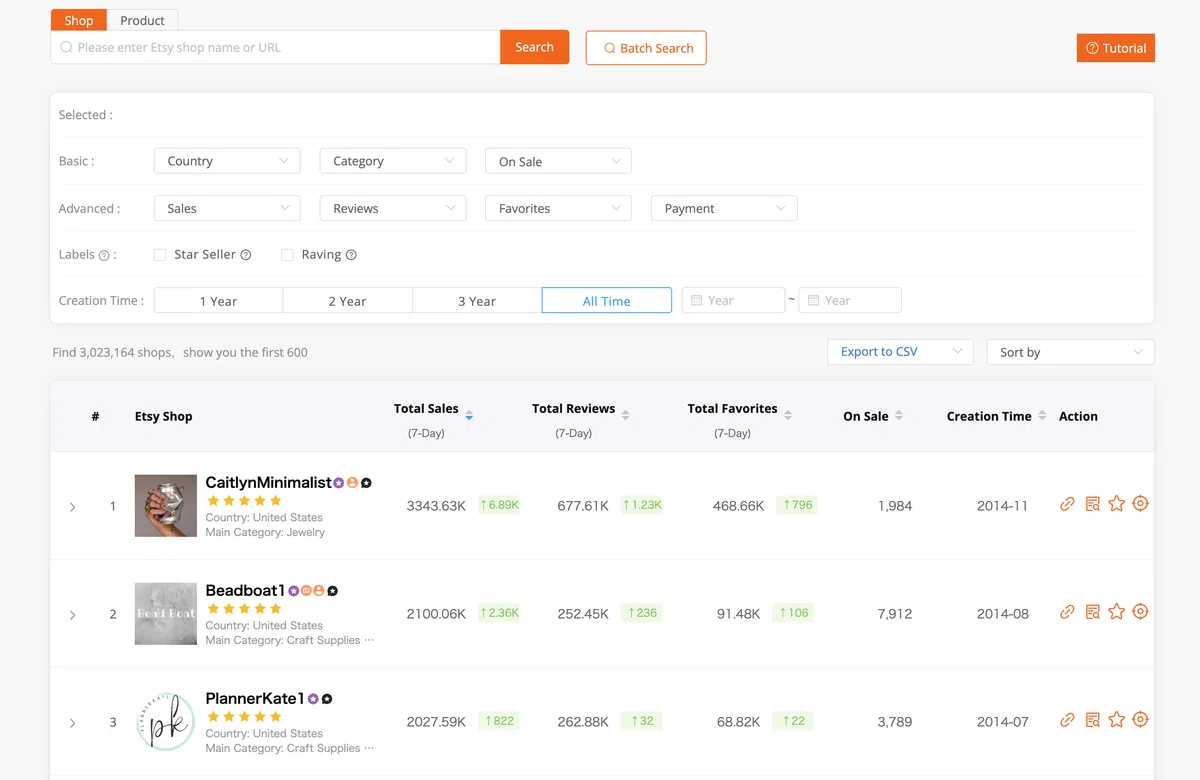Click the black chat-star badge on Beadboat1
Viewport: 1200px width, 780px height.
click(x=332, y=591)
